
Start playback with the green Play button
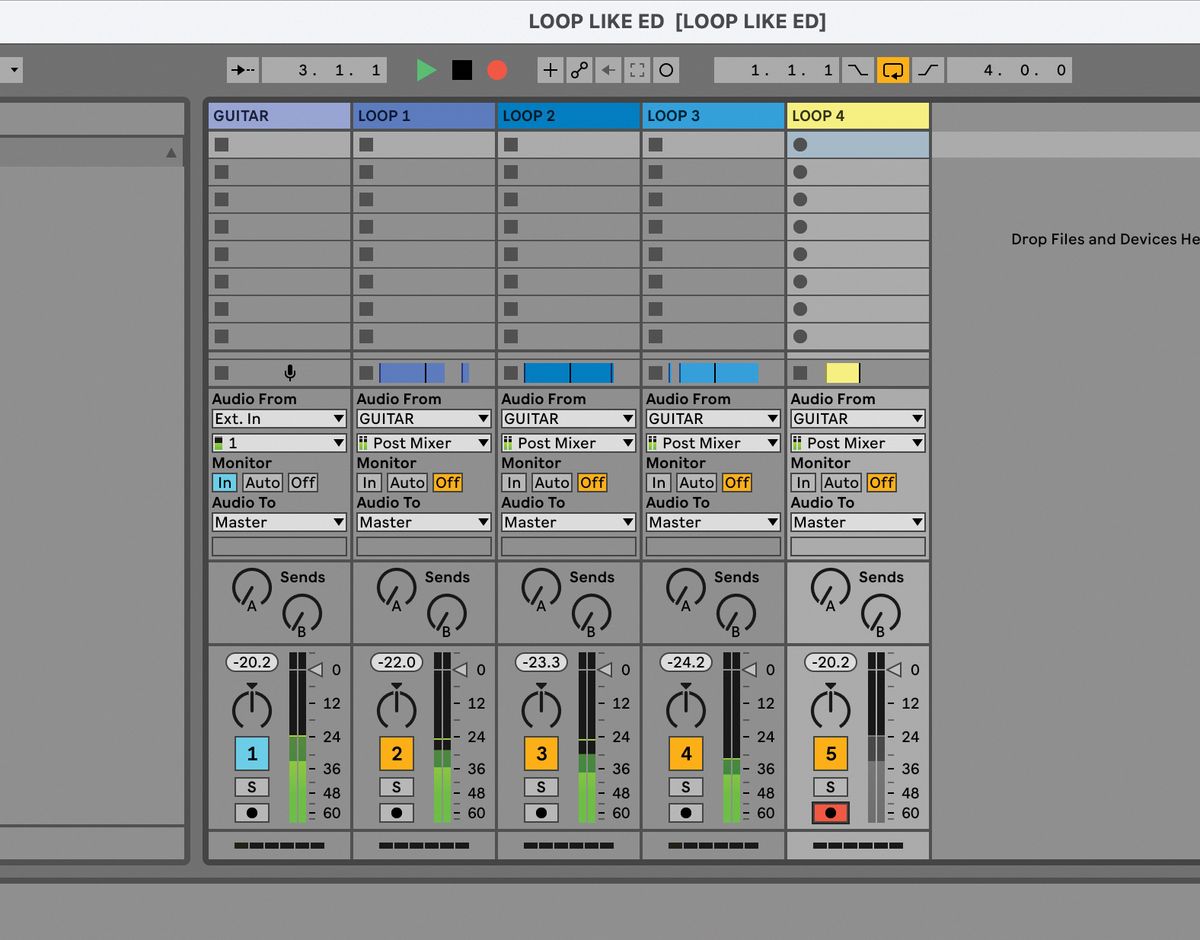coord(427,70)
